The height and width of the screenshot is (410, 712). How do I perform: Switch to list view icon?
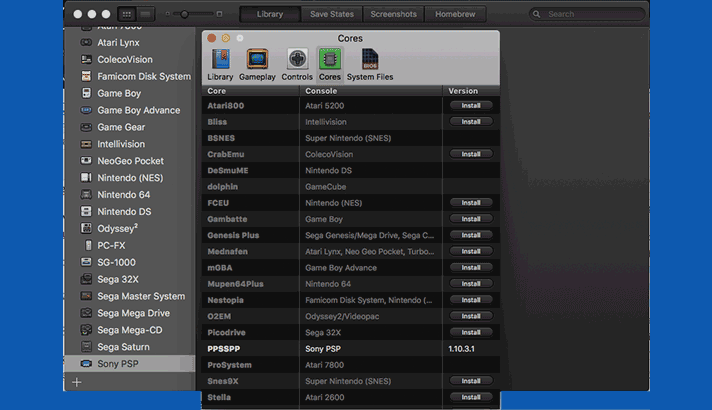pyautogui.click(x=145, y=14)
